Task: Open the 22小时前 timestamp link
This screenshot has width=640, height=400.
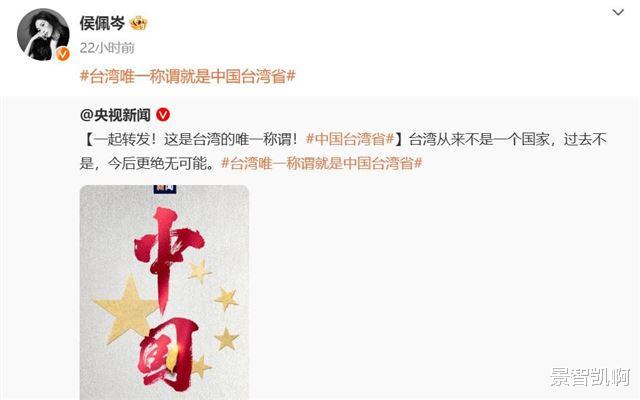Action: (x=107, y=48)
